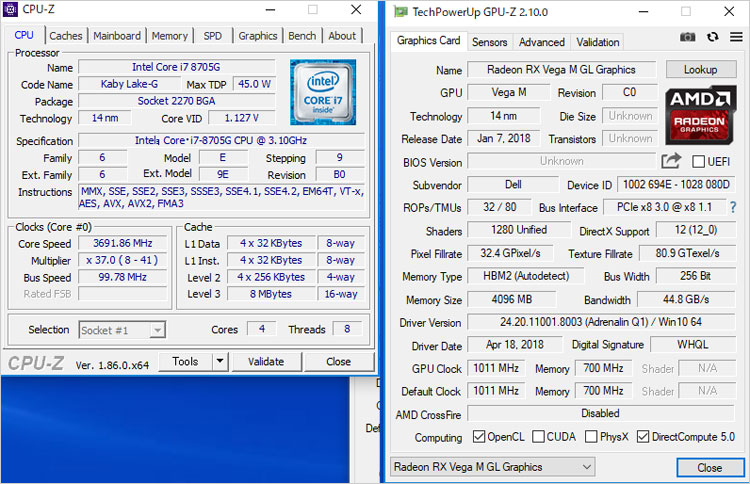Click the Tools button in CPU-Z
The image size is (750, 484).
[185, 361]
